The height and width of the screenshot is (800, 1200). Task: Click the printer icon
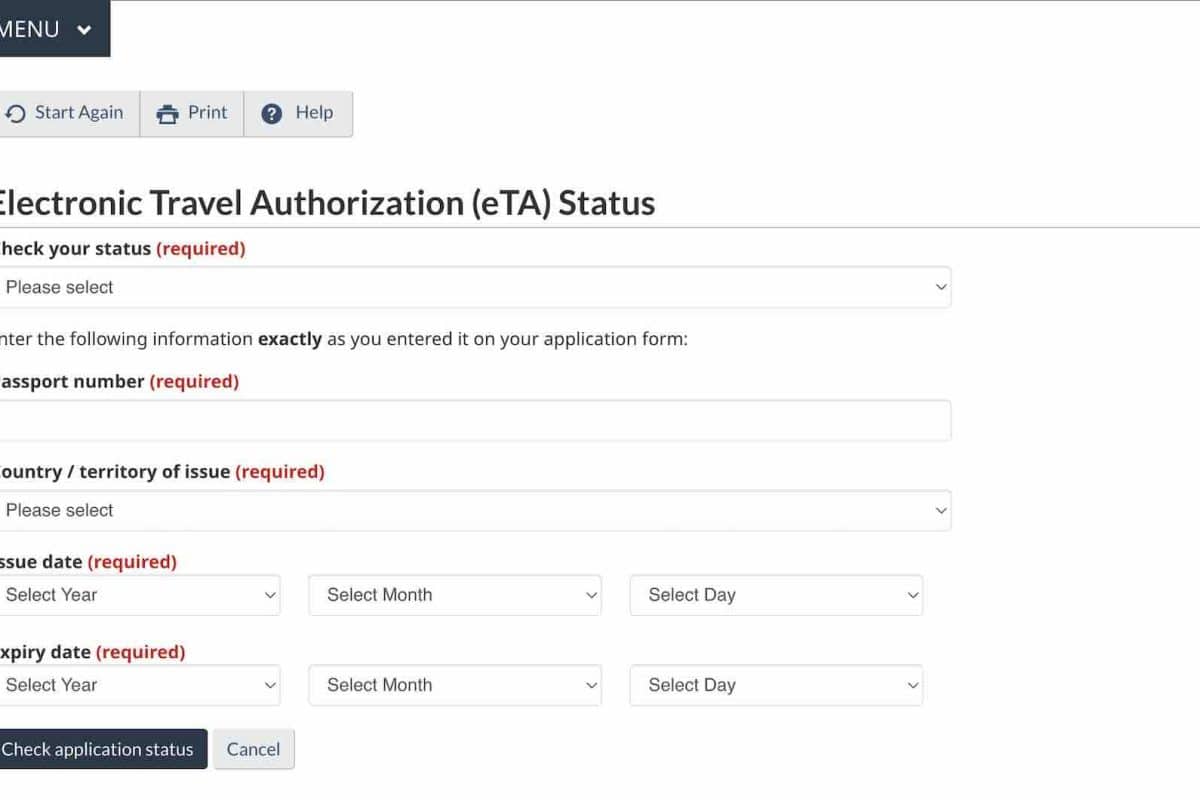coord(167,114)
